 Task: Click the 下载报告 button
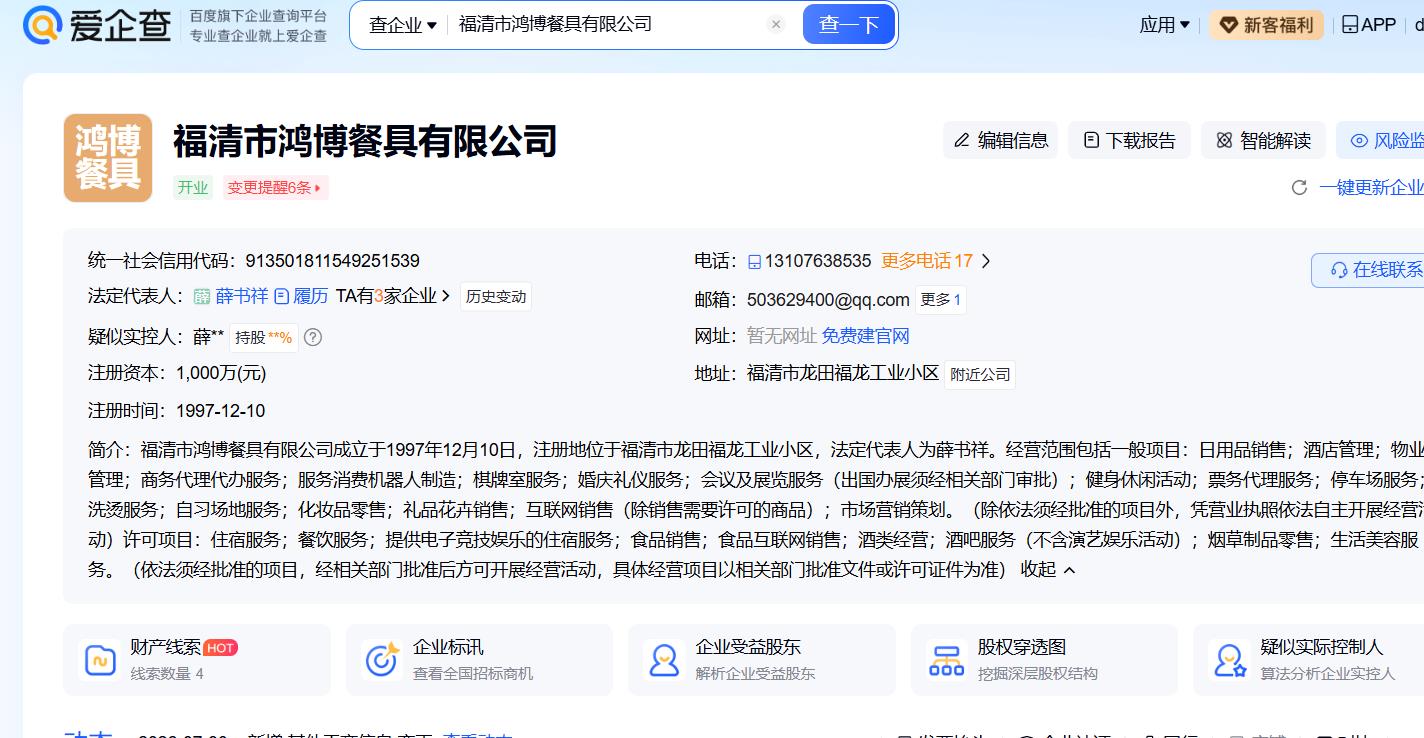pos(1130,141)
